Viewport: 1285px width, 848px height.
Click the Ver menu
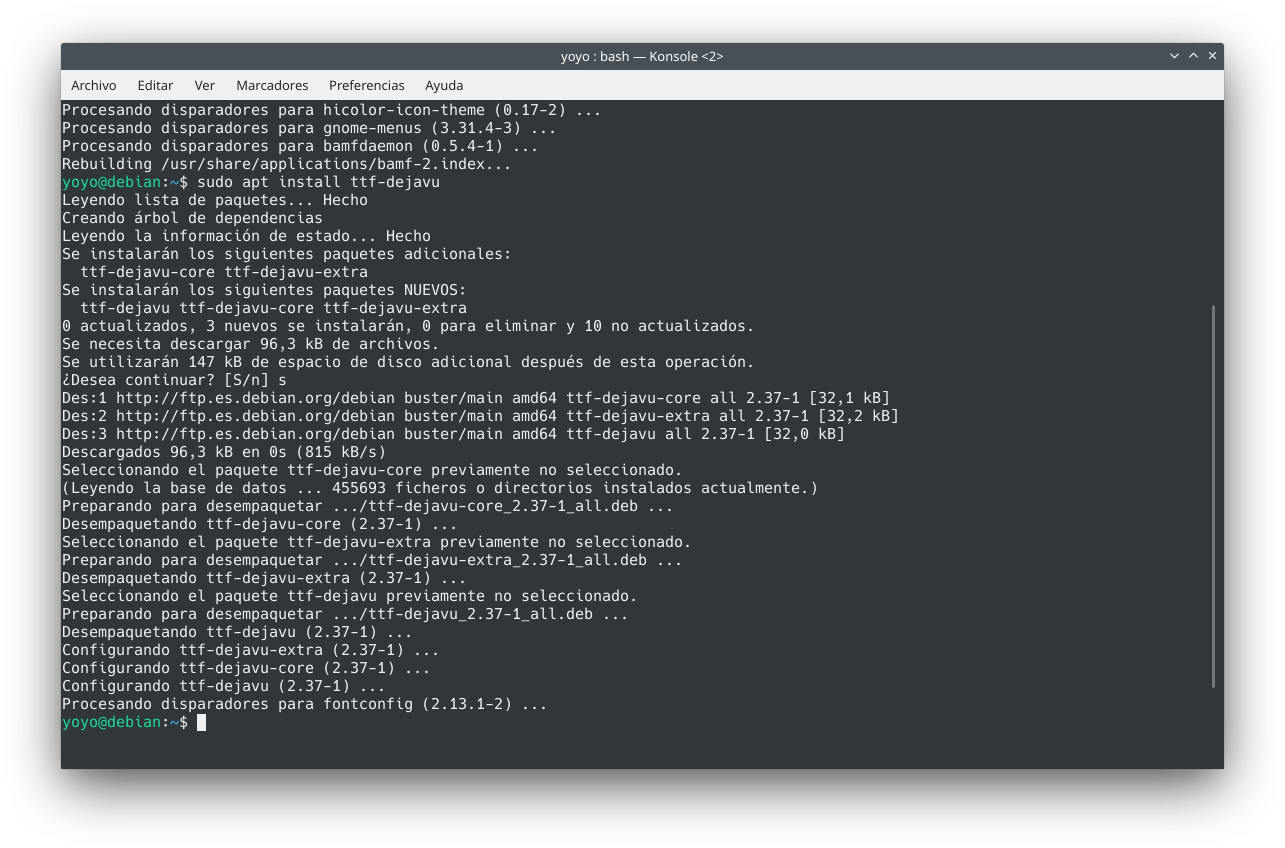tap(204, 85)
